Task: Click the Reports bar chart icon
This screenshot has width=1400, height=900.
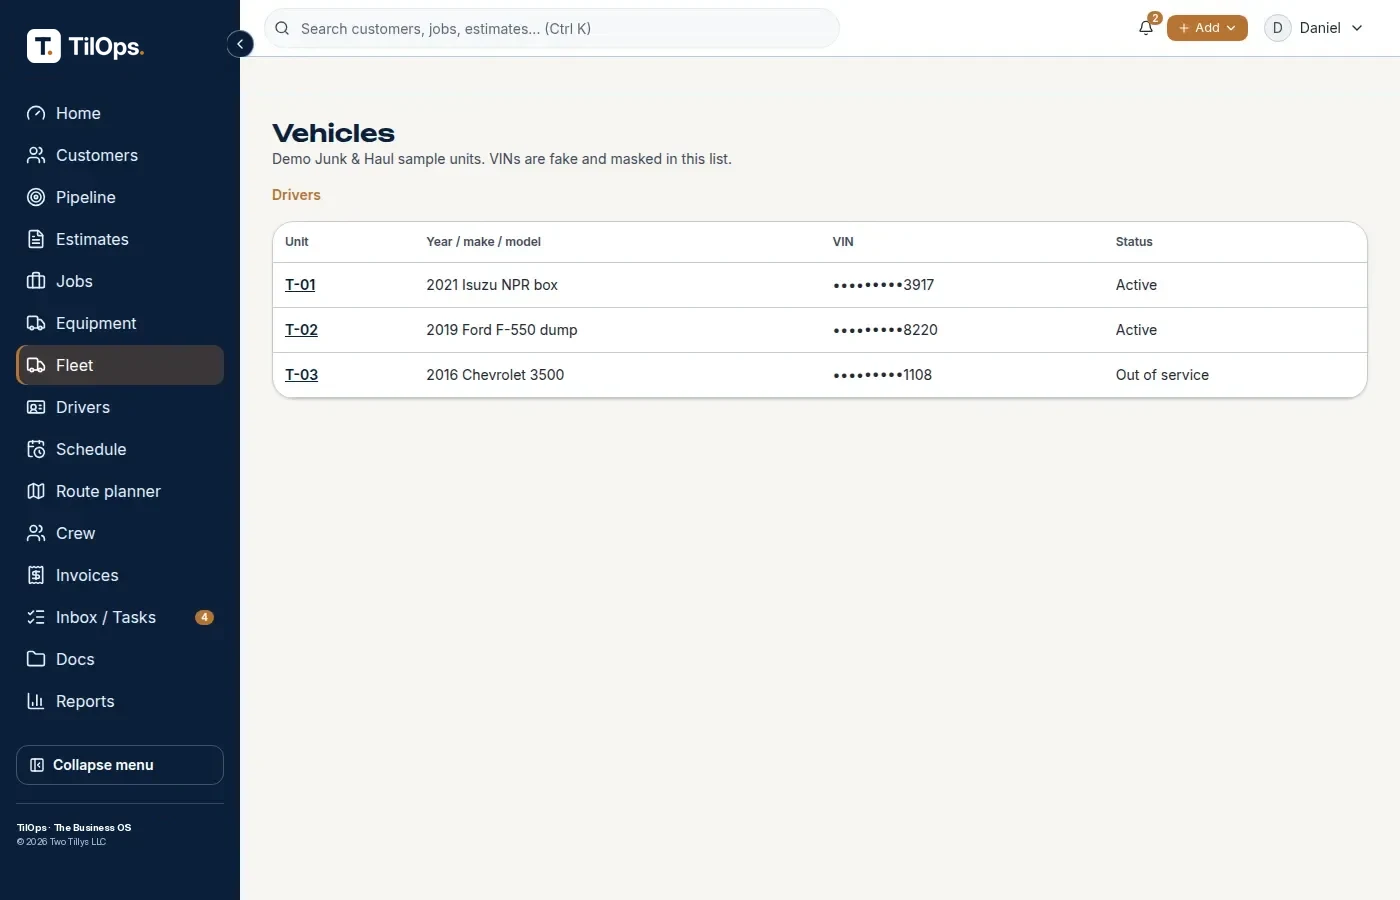Action: (x=36, y=701)
